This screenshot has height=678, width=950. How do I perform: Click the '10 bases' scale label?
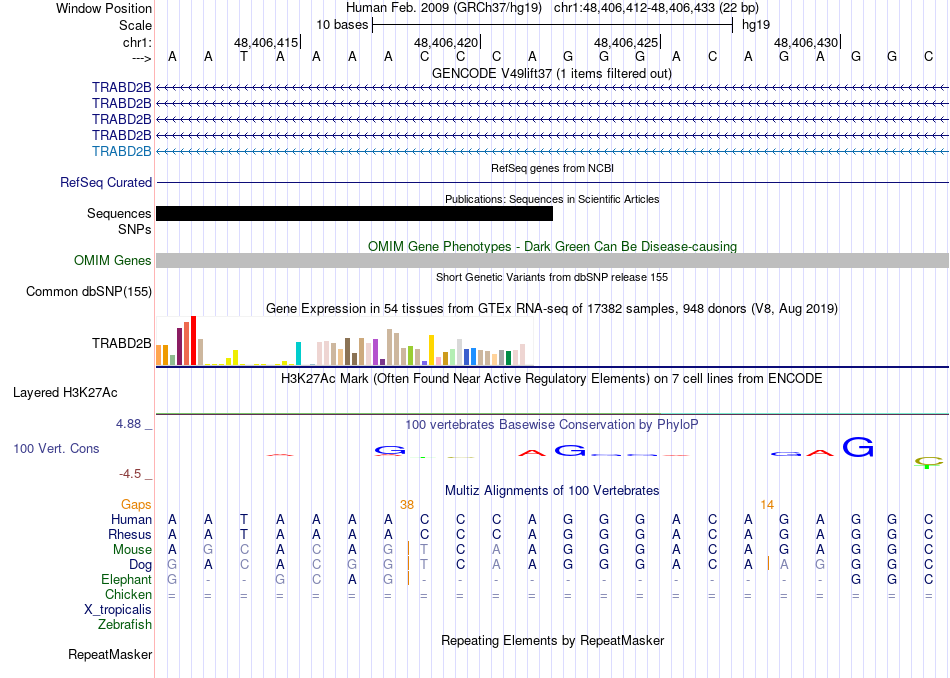[342, 25]
